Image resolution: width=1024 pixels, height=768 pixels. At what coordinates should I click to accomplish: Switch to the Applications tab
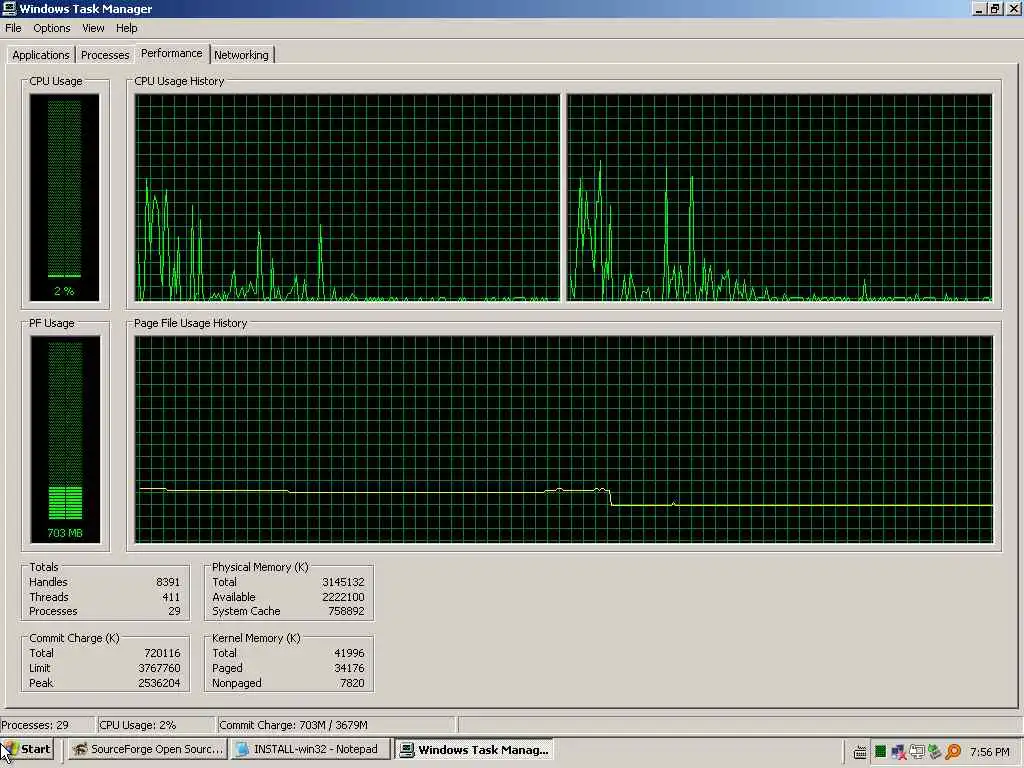pos(40,55)
